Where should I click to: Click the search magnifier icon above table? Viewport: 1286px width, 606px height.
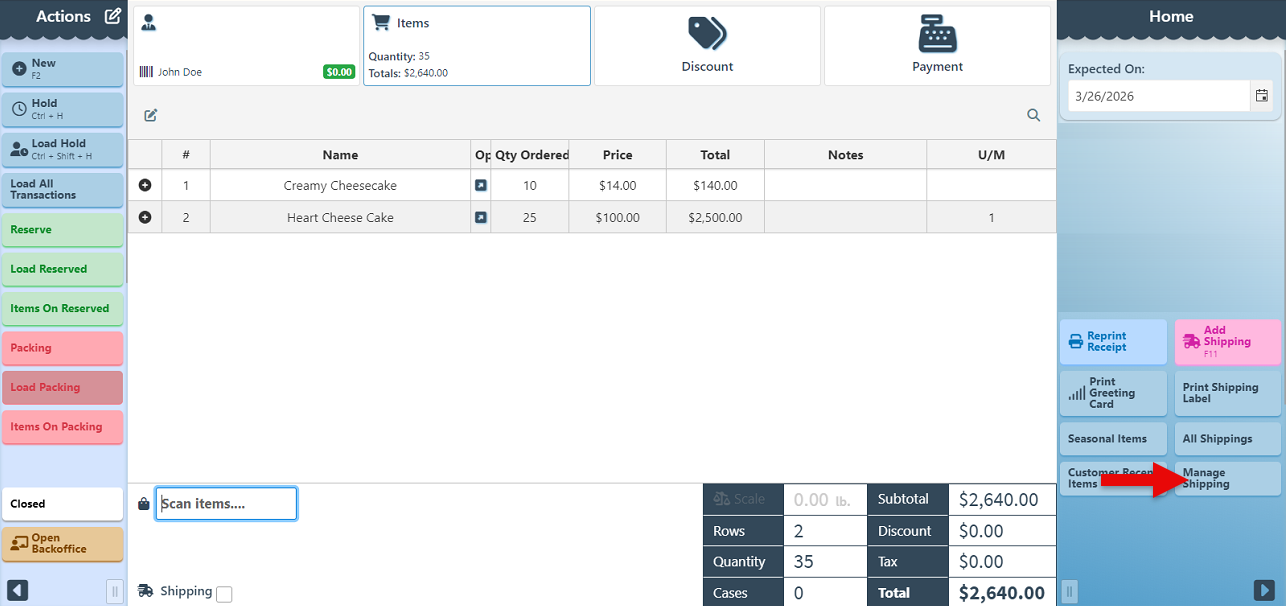1034,115
